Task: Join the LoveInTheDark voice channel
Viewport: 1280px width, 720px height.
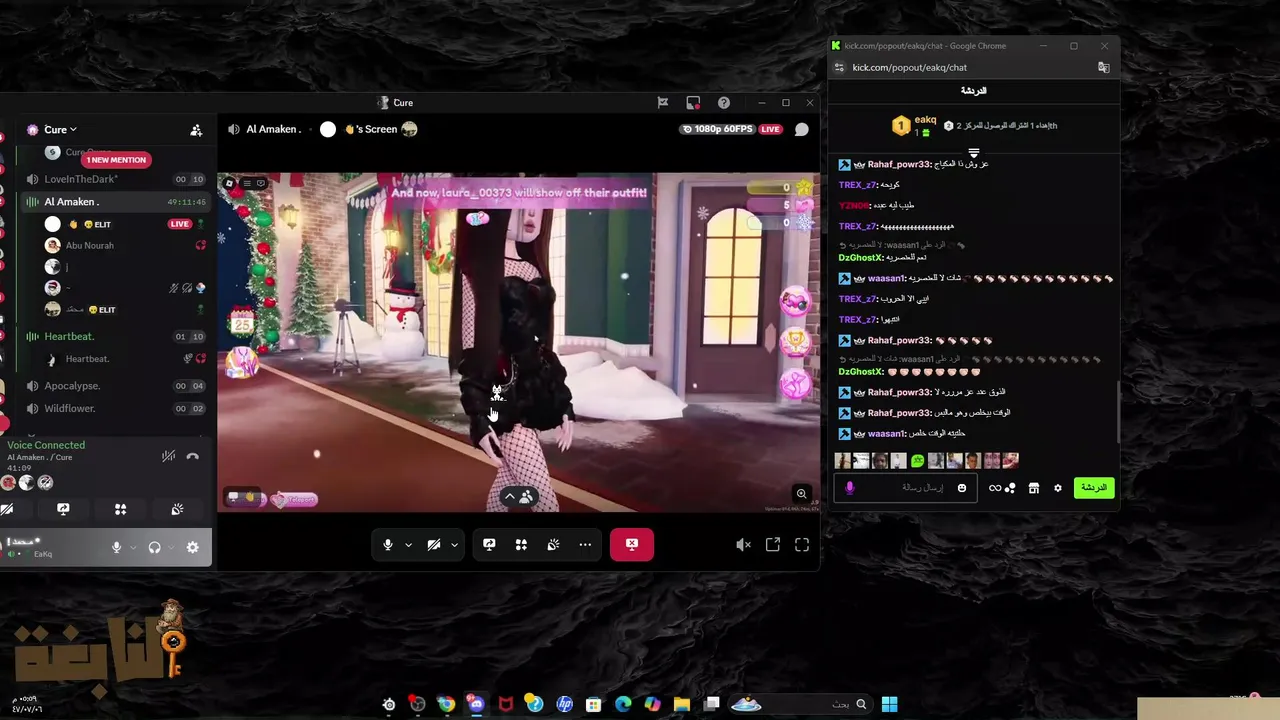Action: 116,179
